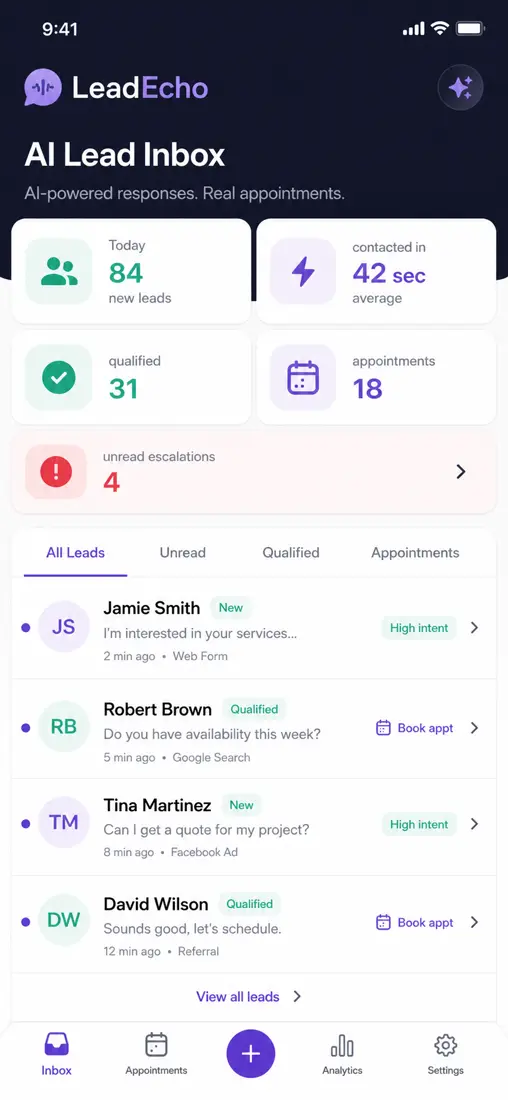Switch to the Unread tab
The width and height of the screenshot is (508, 1100).
[182, 553]
